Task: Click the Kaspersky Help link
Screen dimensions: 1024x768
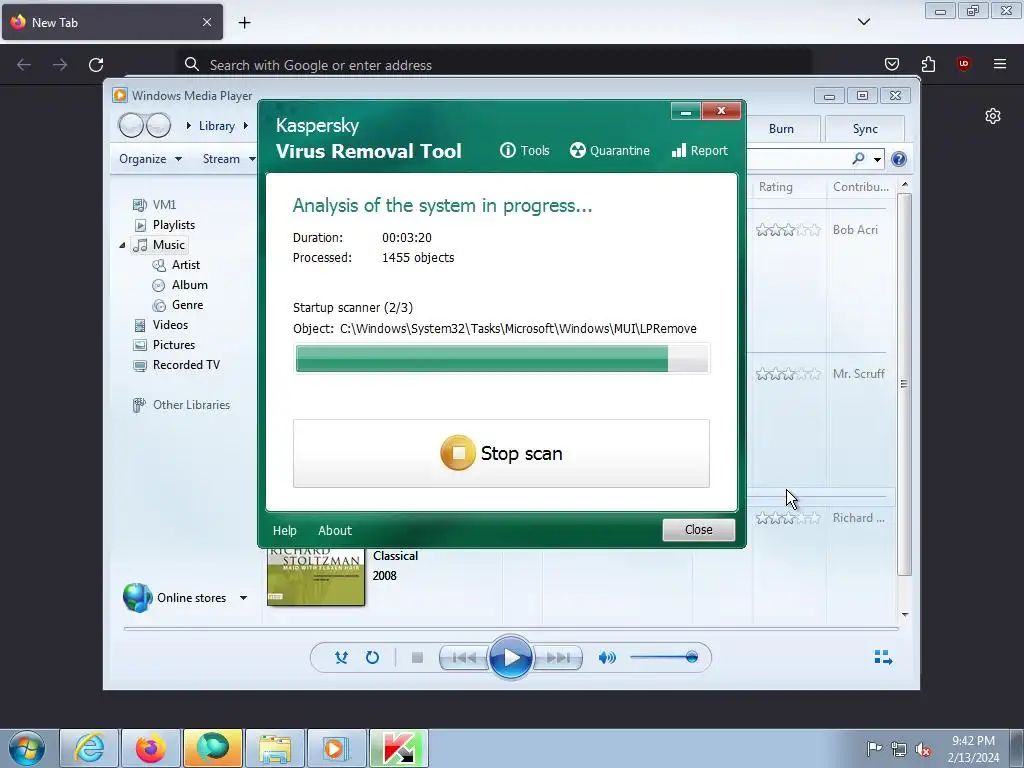Action: [x=284, y=530]
